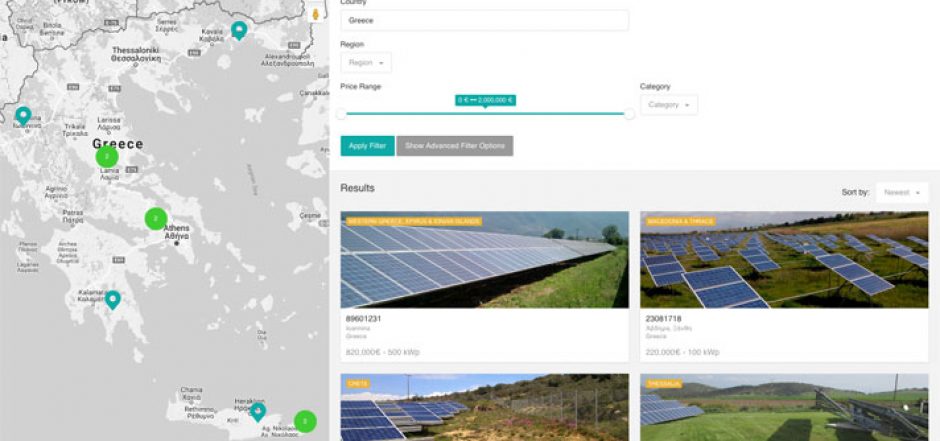
Task: Click Show Advanced Filter Options button
Action: tap(454, 146)
